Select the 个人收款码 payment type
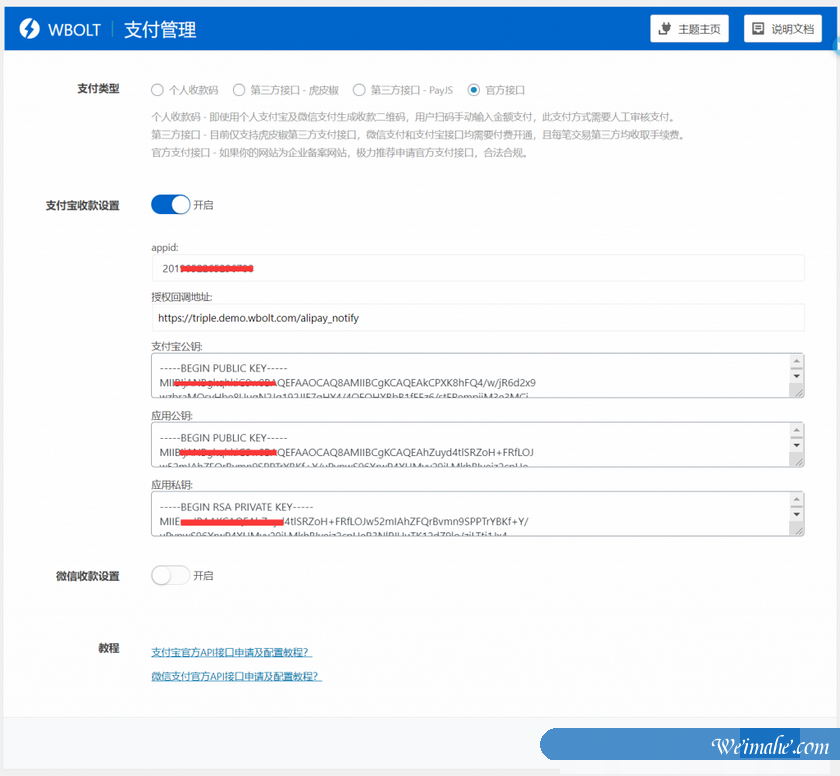 157,89
